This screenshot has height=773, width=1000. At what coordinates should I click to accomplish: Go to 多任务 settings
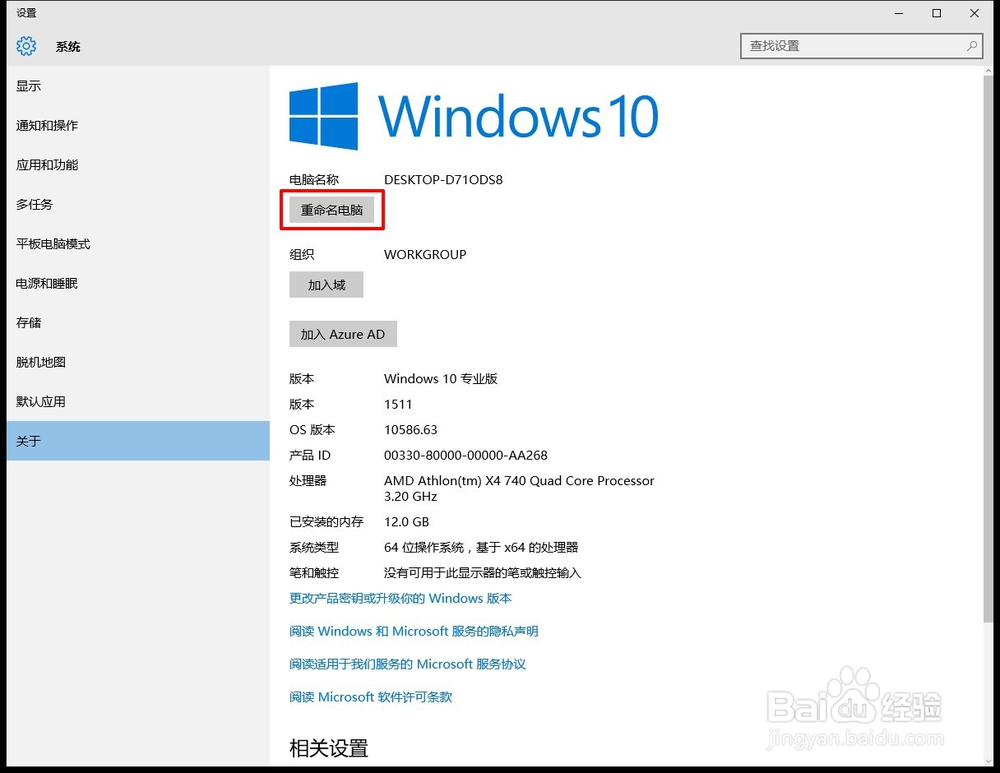coord(138,204)
